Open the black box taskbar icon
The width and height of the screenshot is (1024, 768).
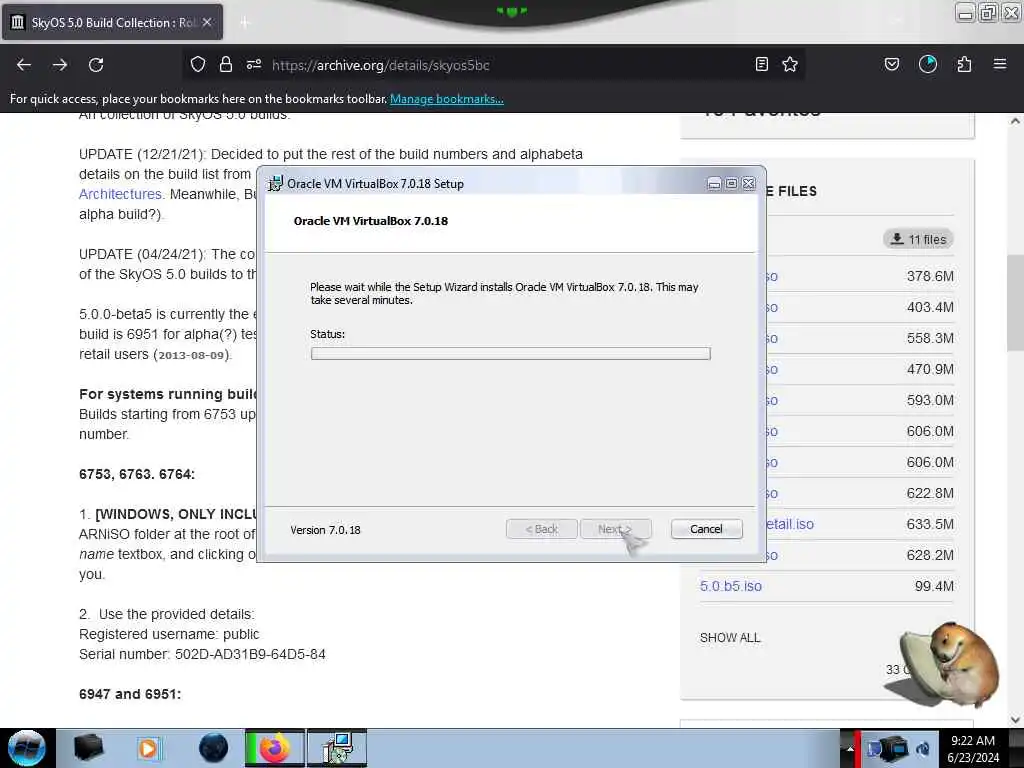point(88,748)
